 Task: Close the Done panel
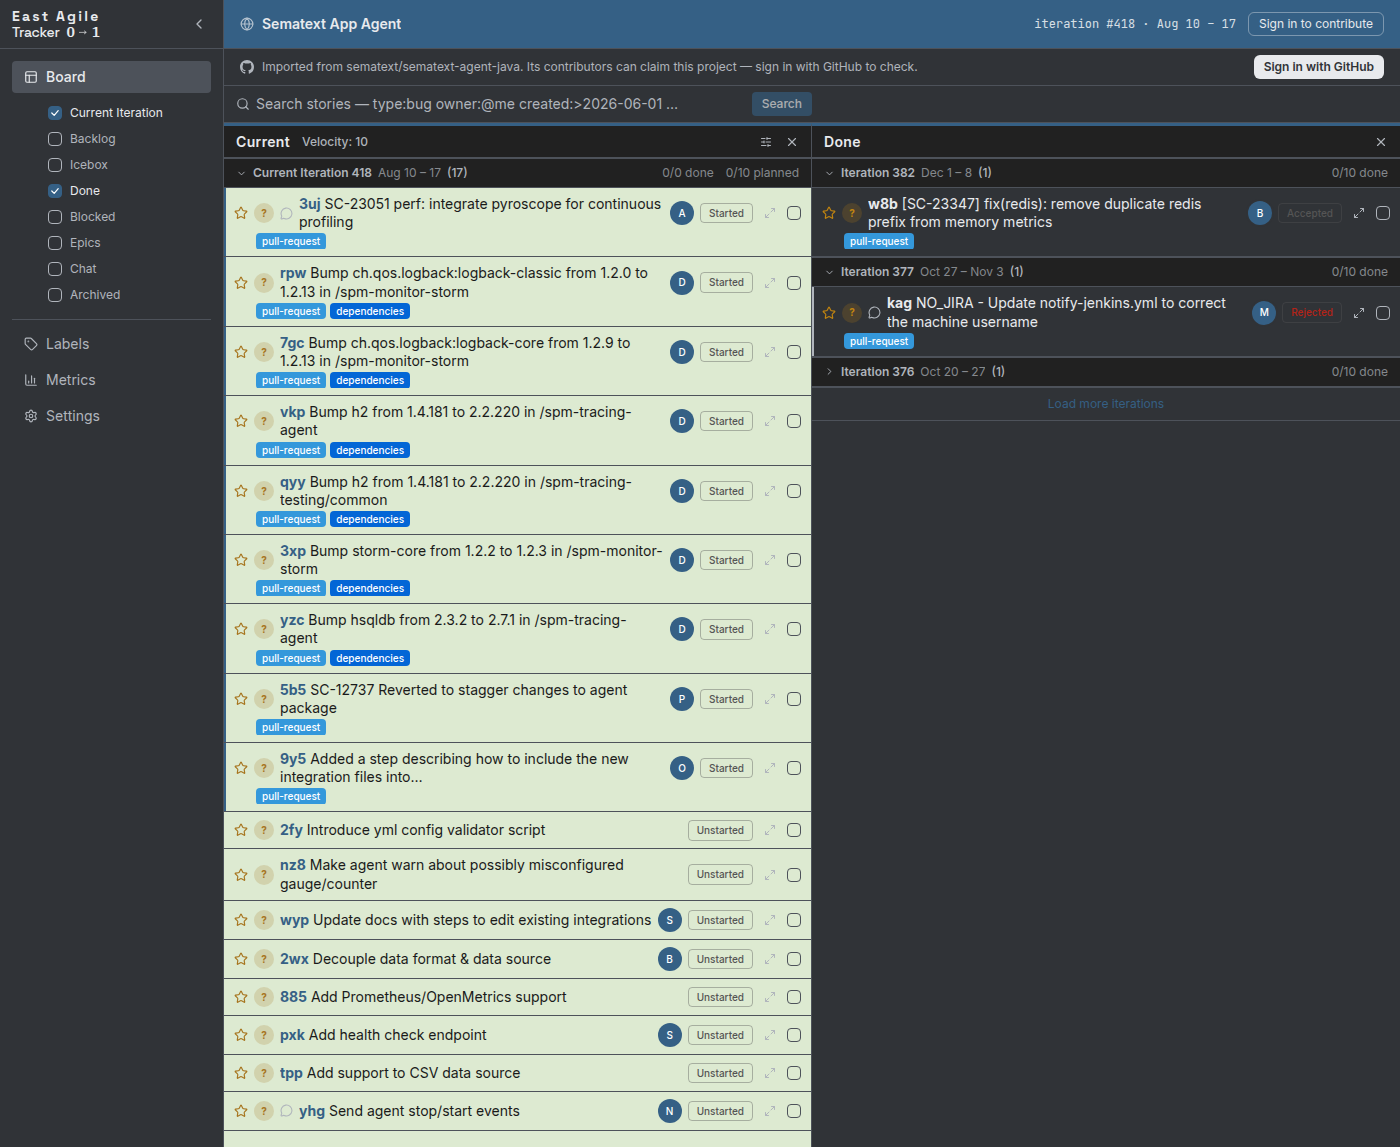[x=1381, y=142]
